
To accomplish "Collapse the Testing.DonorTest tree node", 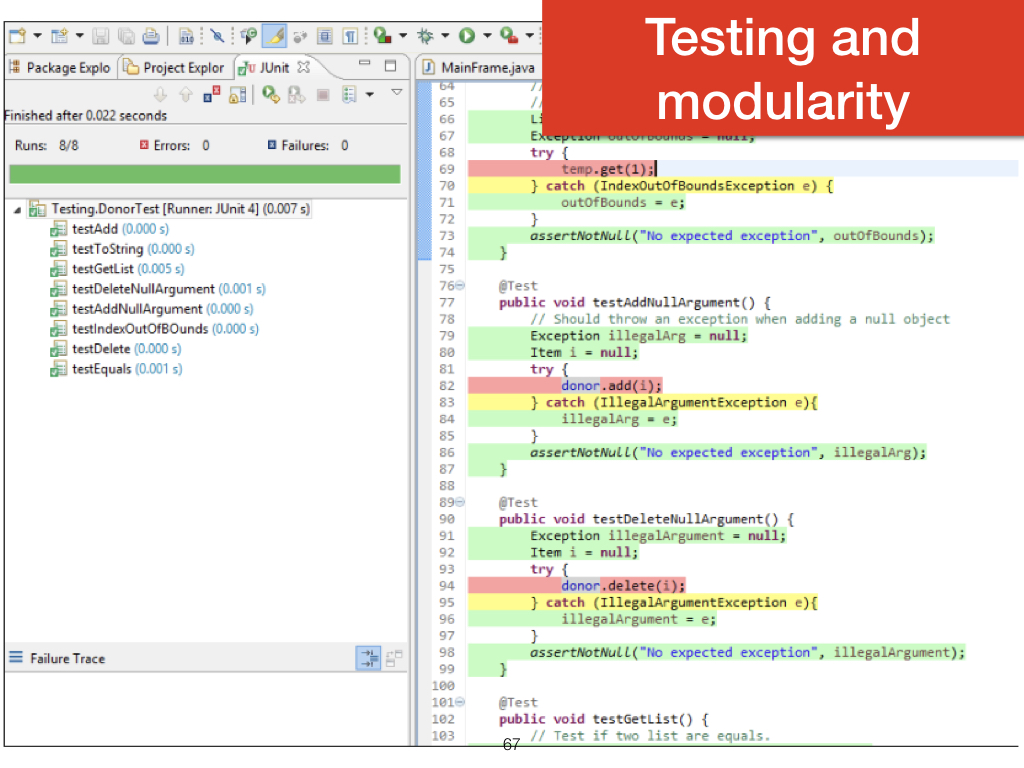I will point(18,210).
